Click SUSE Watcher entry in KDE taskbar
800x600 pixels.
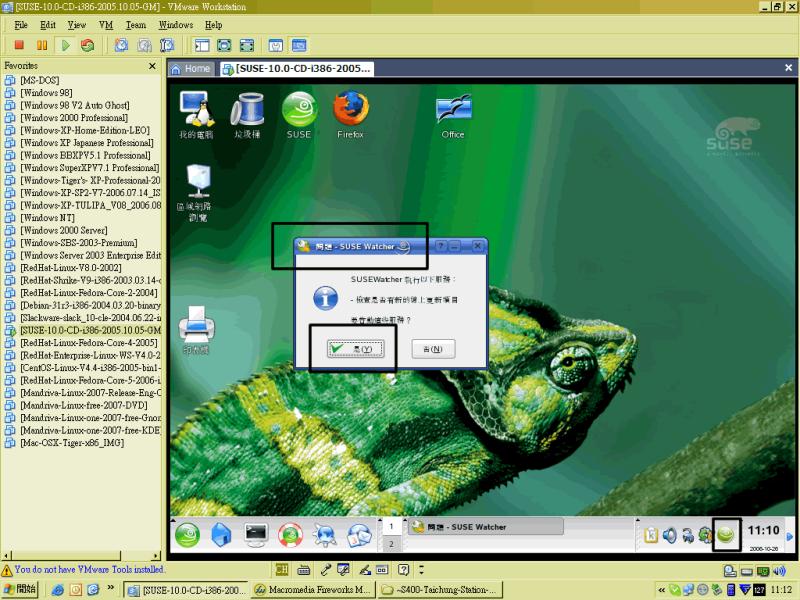pyautogui.click(x=486, y=527)
